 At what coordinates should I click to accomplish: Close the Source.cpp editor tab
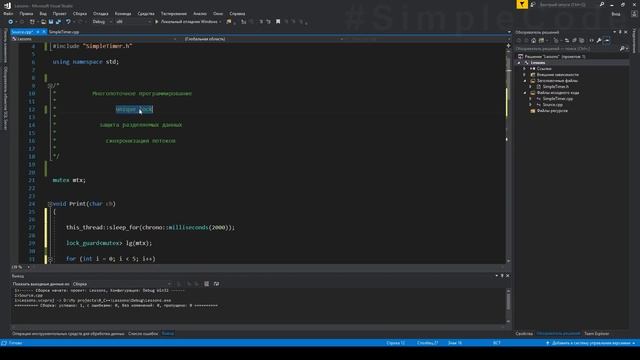tap(44, 32)
